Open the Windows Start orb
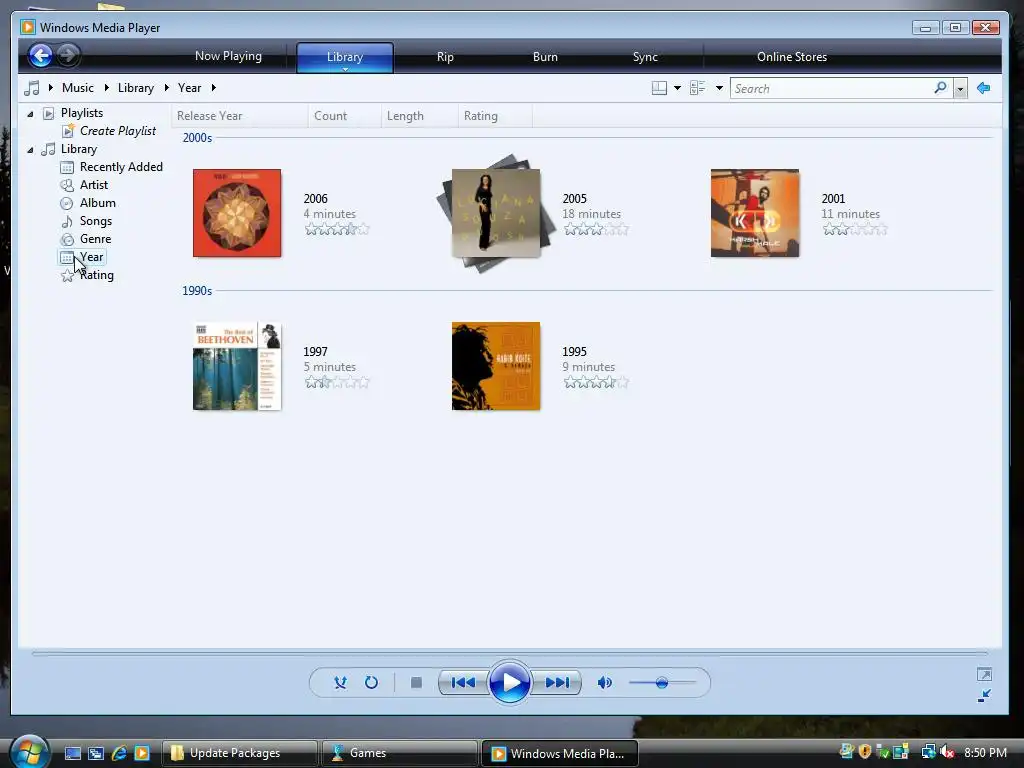 point(29,752)
